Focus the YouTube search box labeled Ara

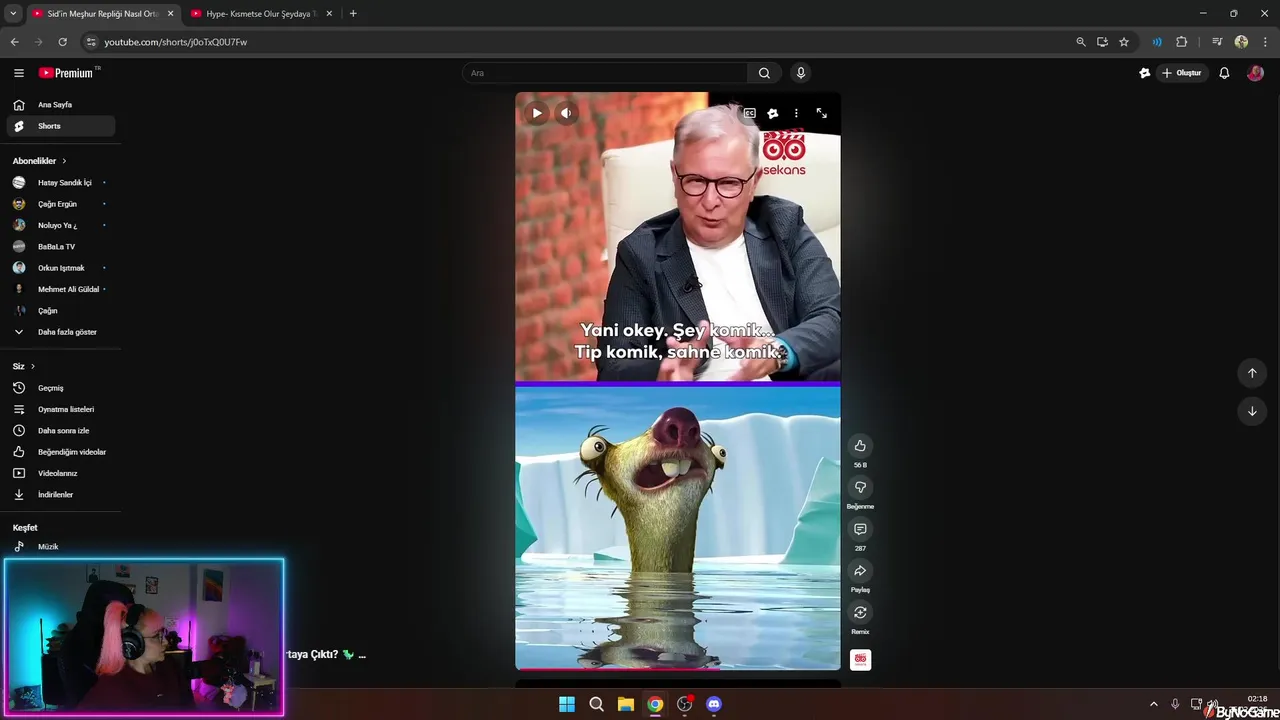(x=605, y=73)
